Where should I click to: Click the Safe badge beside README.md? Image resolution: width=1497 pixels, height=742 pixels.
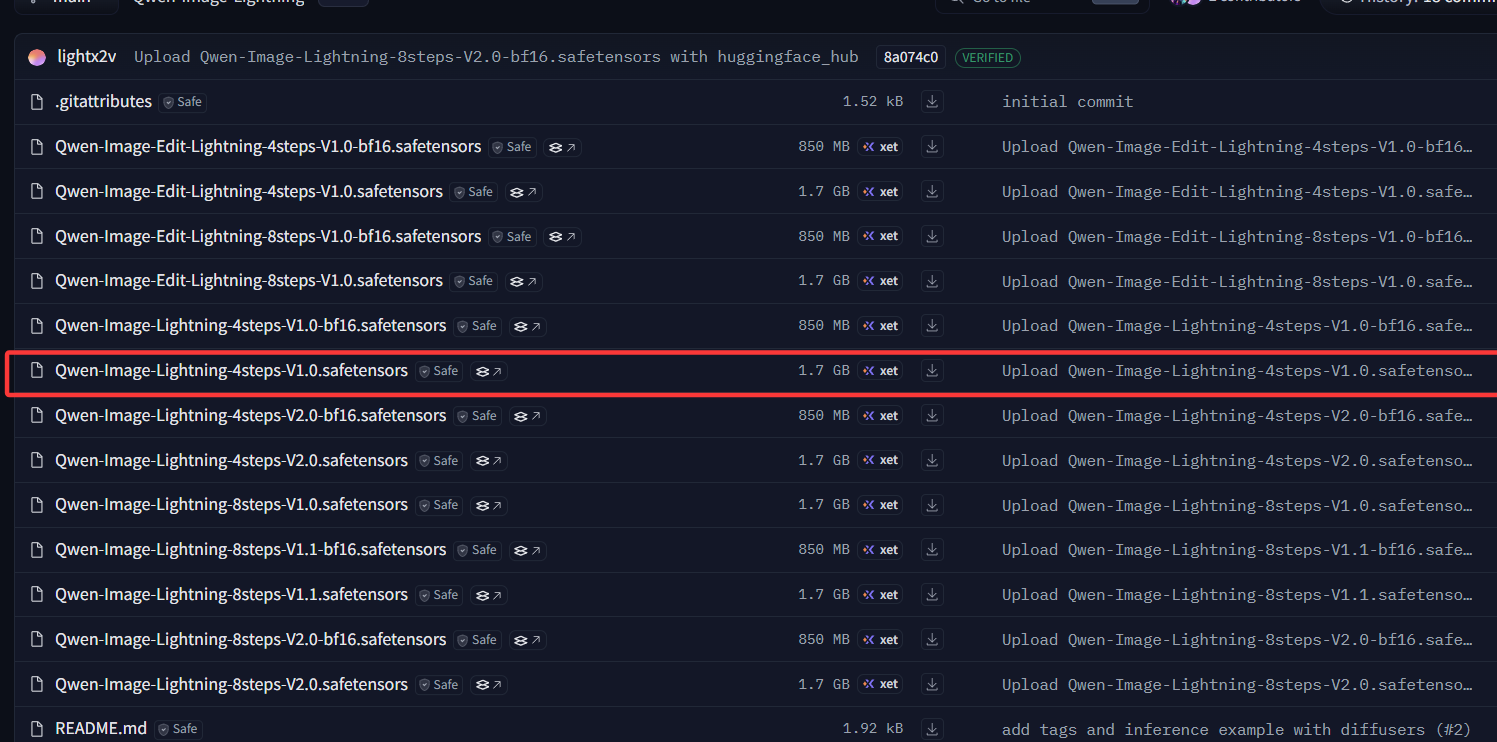[x=179, y=729]
